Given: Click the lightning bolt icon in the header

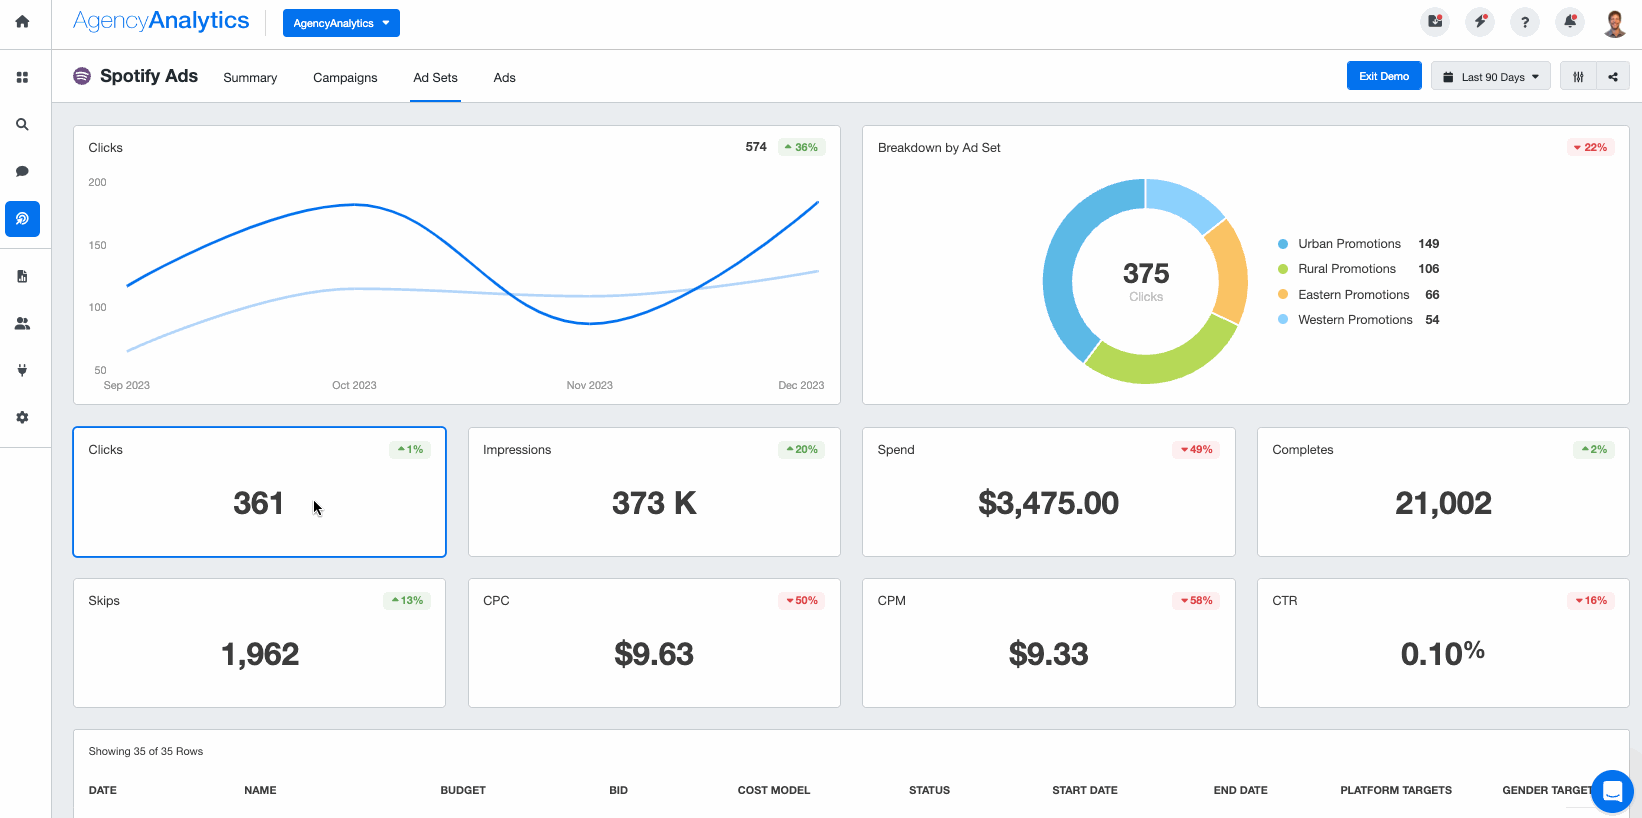Looking at the screenshot, I should [1480, 22].
